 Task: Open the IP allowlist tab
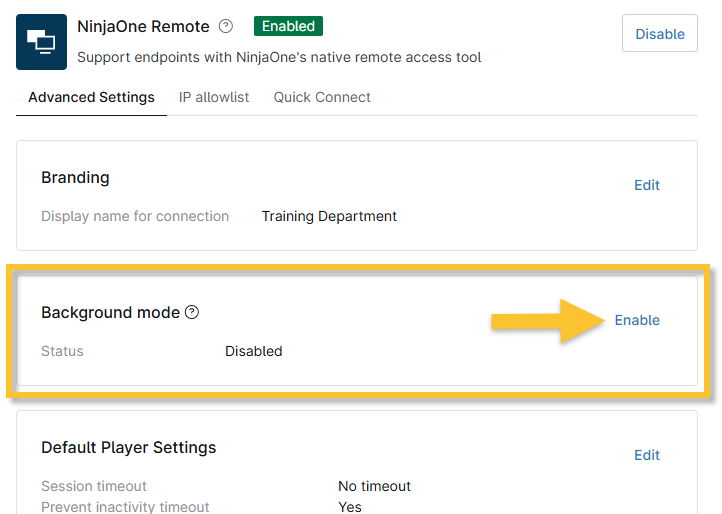[x=214, y=98]
